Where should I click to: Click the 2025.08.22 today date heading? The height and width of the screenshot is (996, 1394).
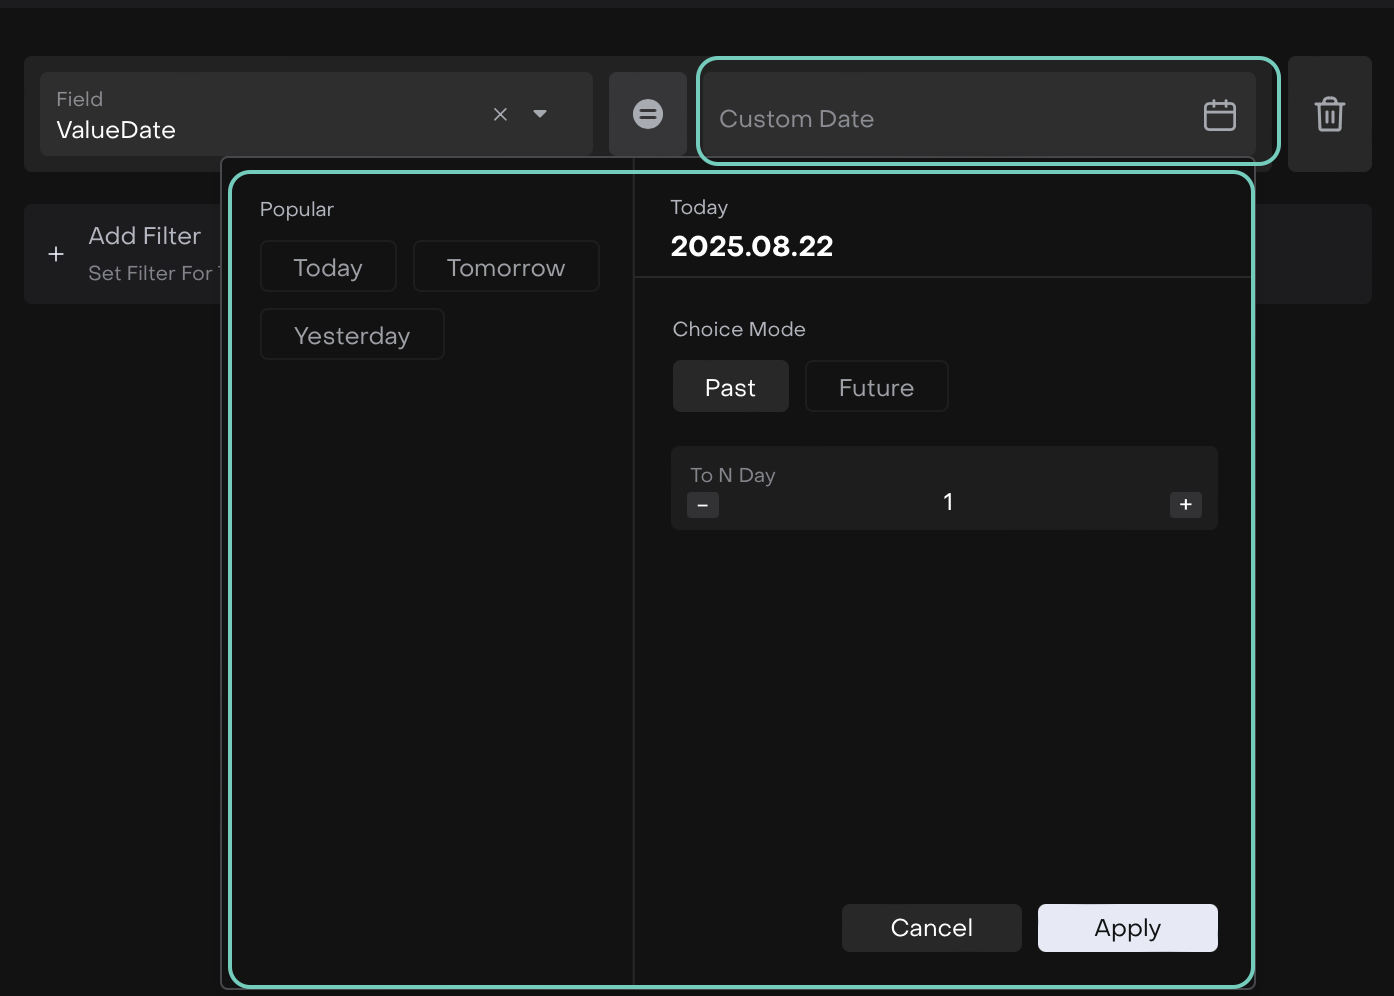click(752, 246)
